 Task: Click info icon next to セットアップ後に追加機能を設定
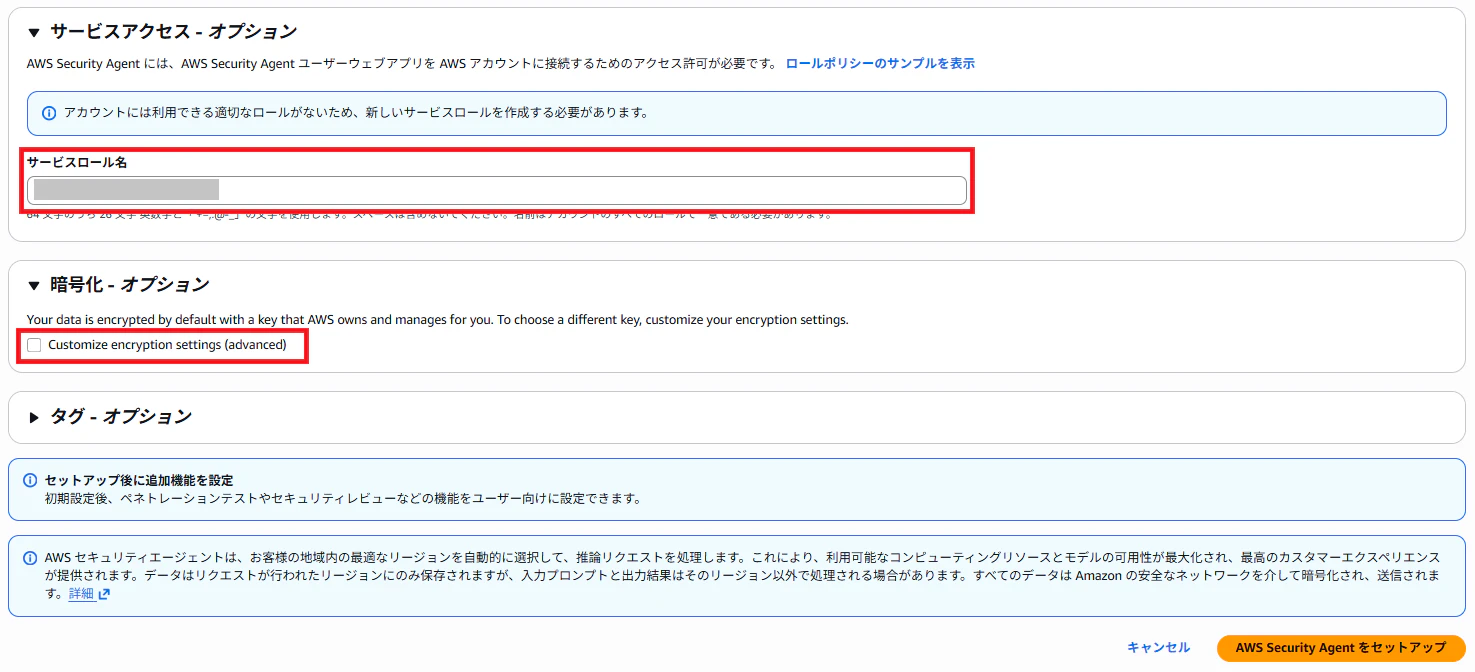click(30, 481)
